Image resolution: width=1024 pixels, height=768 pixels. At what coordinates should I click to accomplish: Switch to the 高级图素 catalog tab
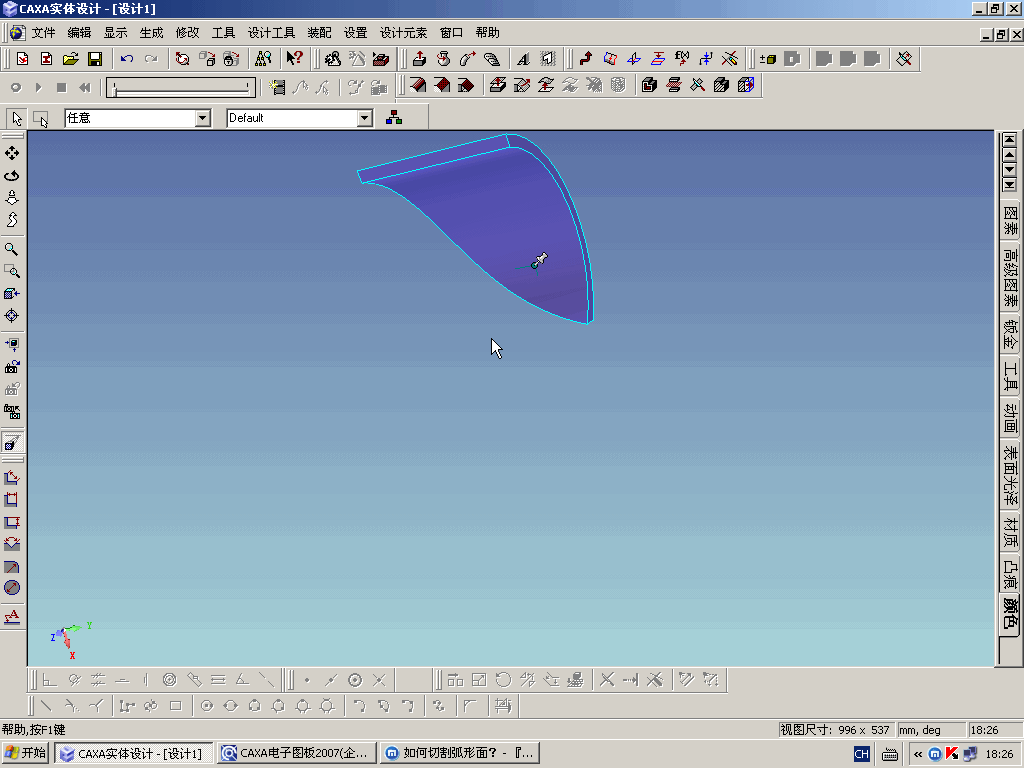click(1010, 277)
